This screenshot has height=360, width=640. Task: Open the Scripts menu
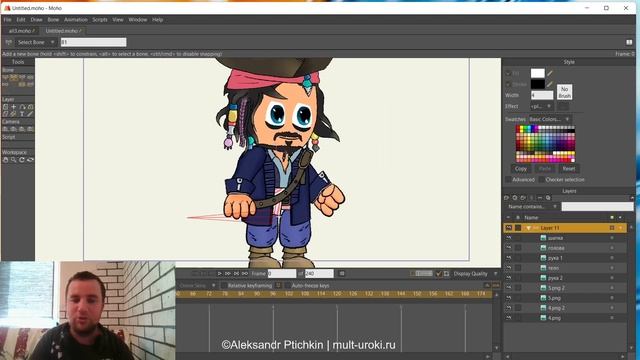pos(100,20)
